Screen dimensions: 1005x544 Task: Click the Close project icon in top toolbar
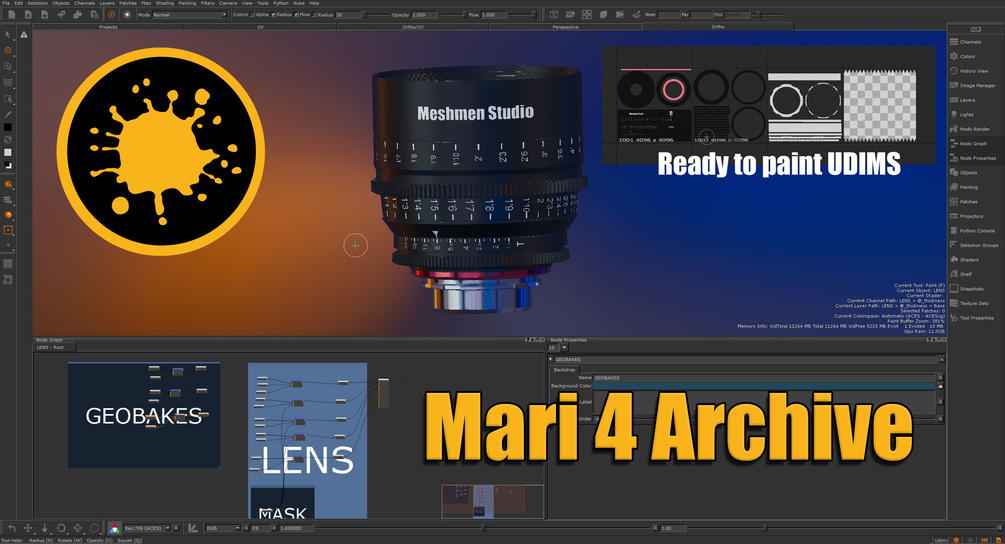[x=28, y=14]
